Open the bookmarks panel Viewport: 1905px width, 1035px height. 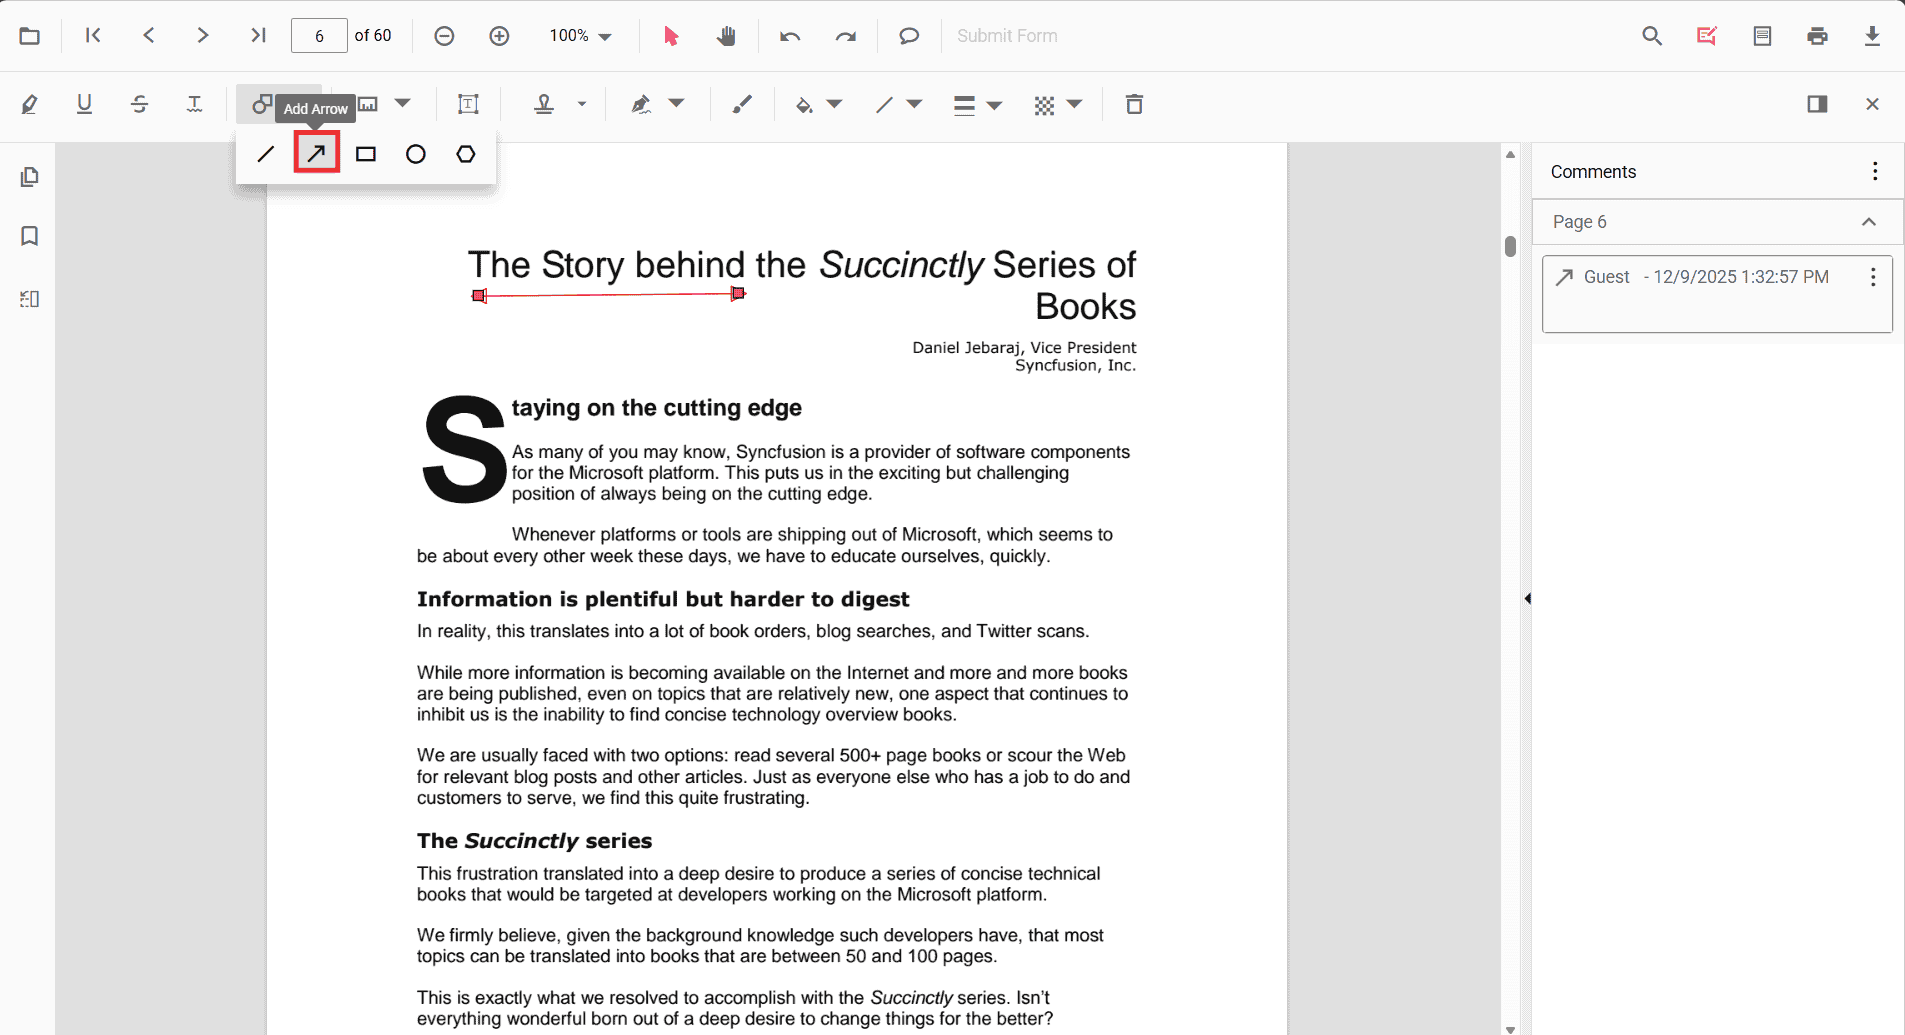coord(30,236)
